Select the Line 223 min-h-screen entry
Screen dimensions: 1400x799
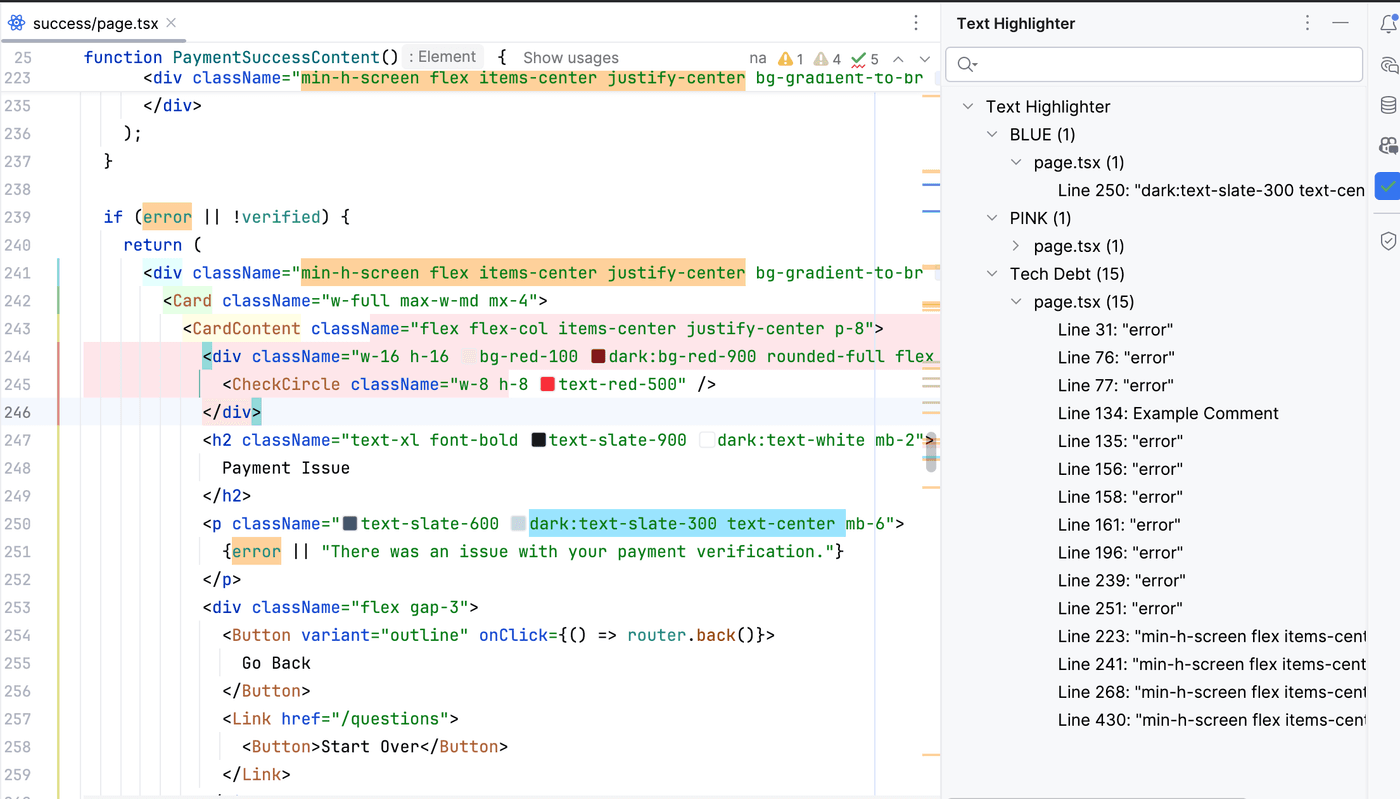(x=1212, y=637)
